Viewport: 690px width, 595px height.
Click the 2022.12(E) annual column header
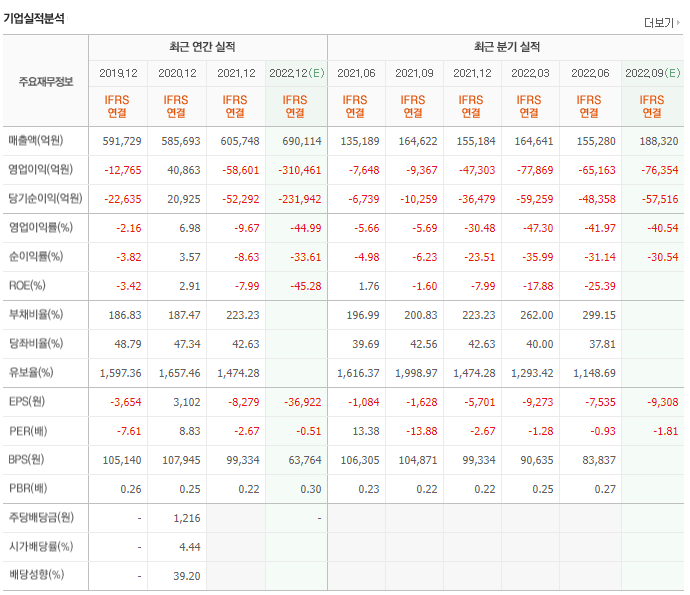click(x=297, y=73)
